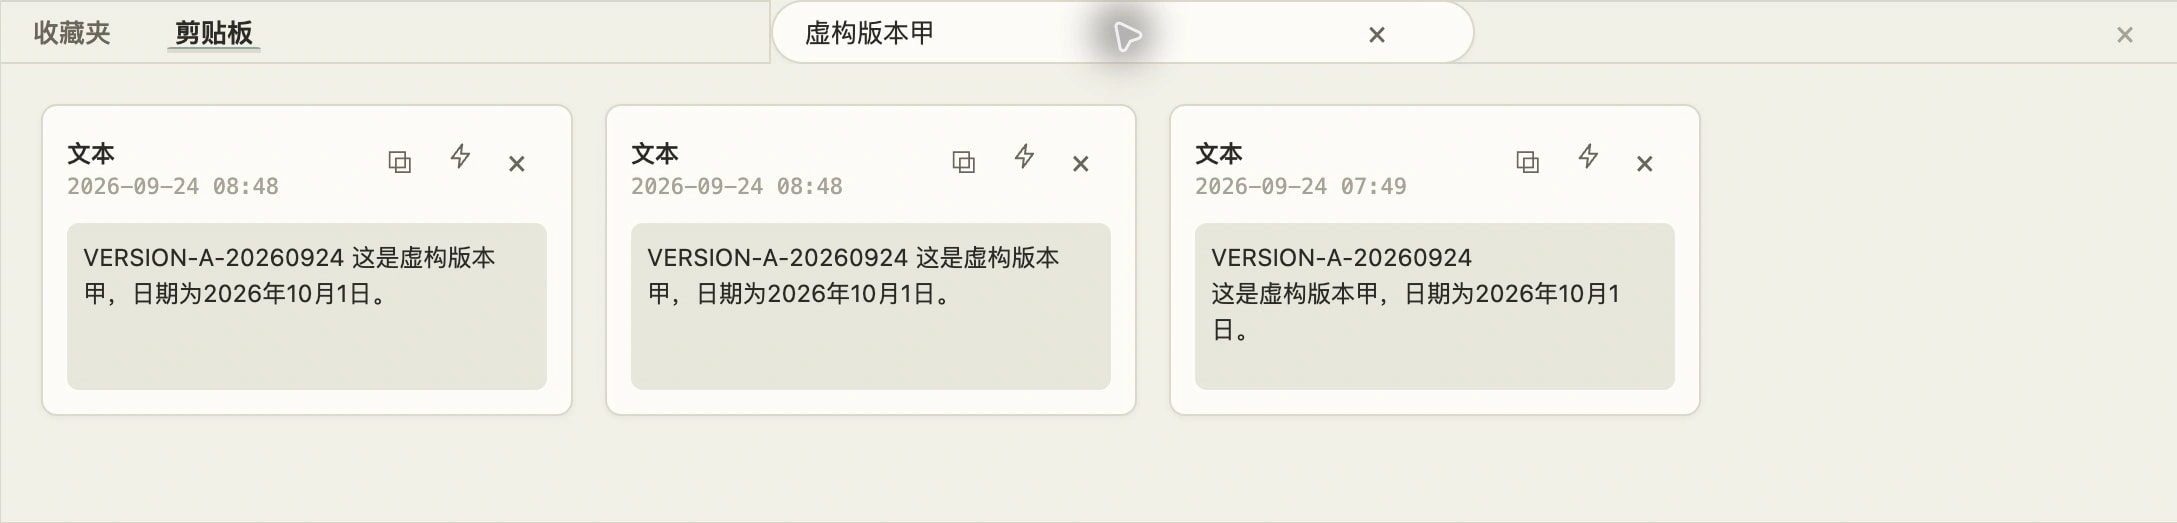Close the clipboard panel with the far-right X
The height and width of the screenshot is (523, 2177).
[2125, 35]
